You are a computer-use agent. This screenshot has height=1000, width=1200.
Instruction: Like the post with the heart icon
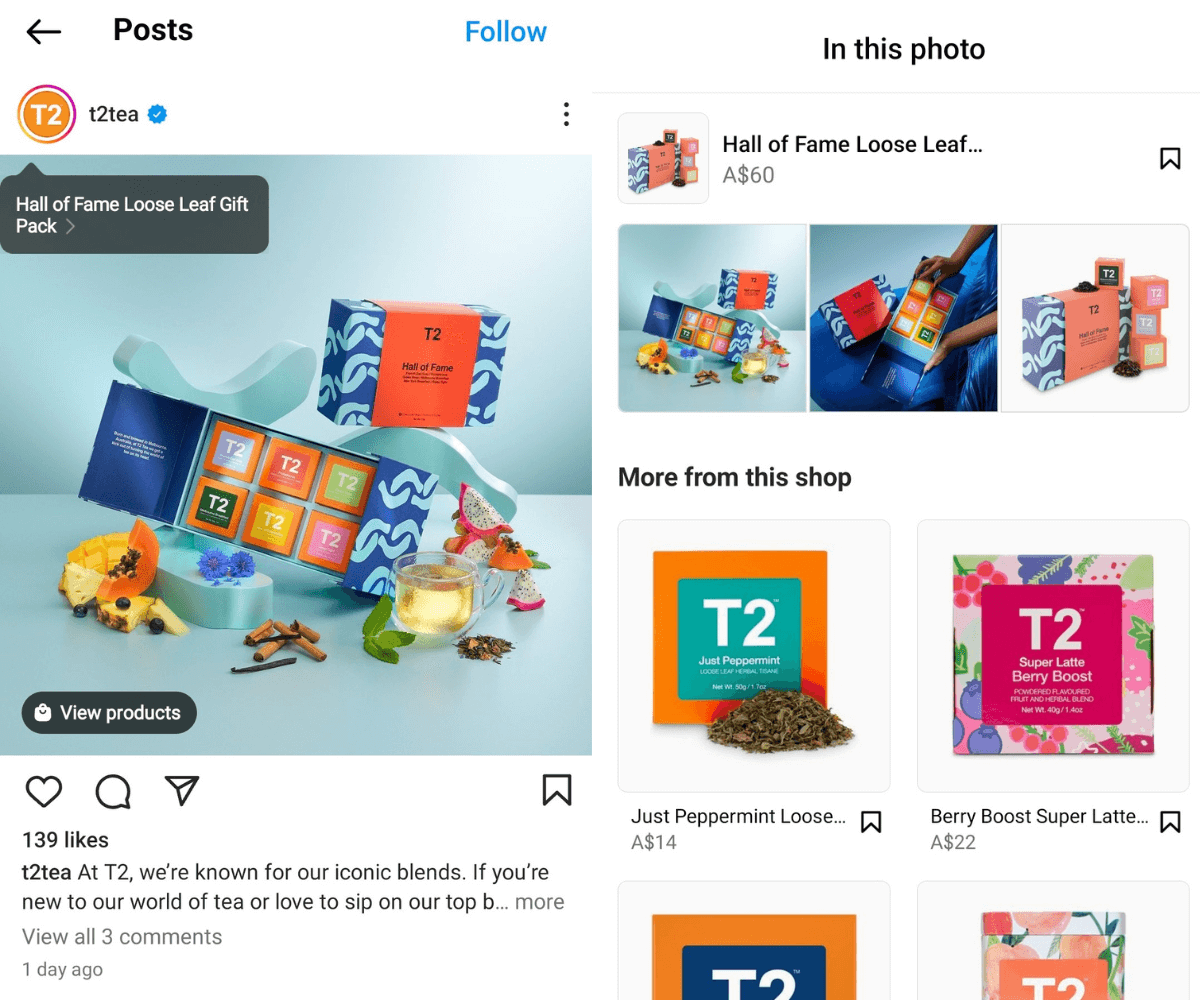44,791
